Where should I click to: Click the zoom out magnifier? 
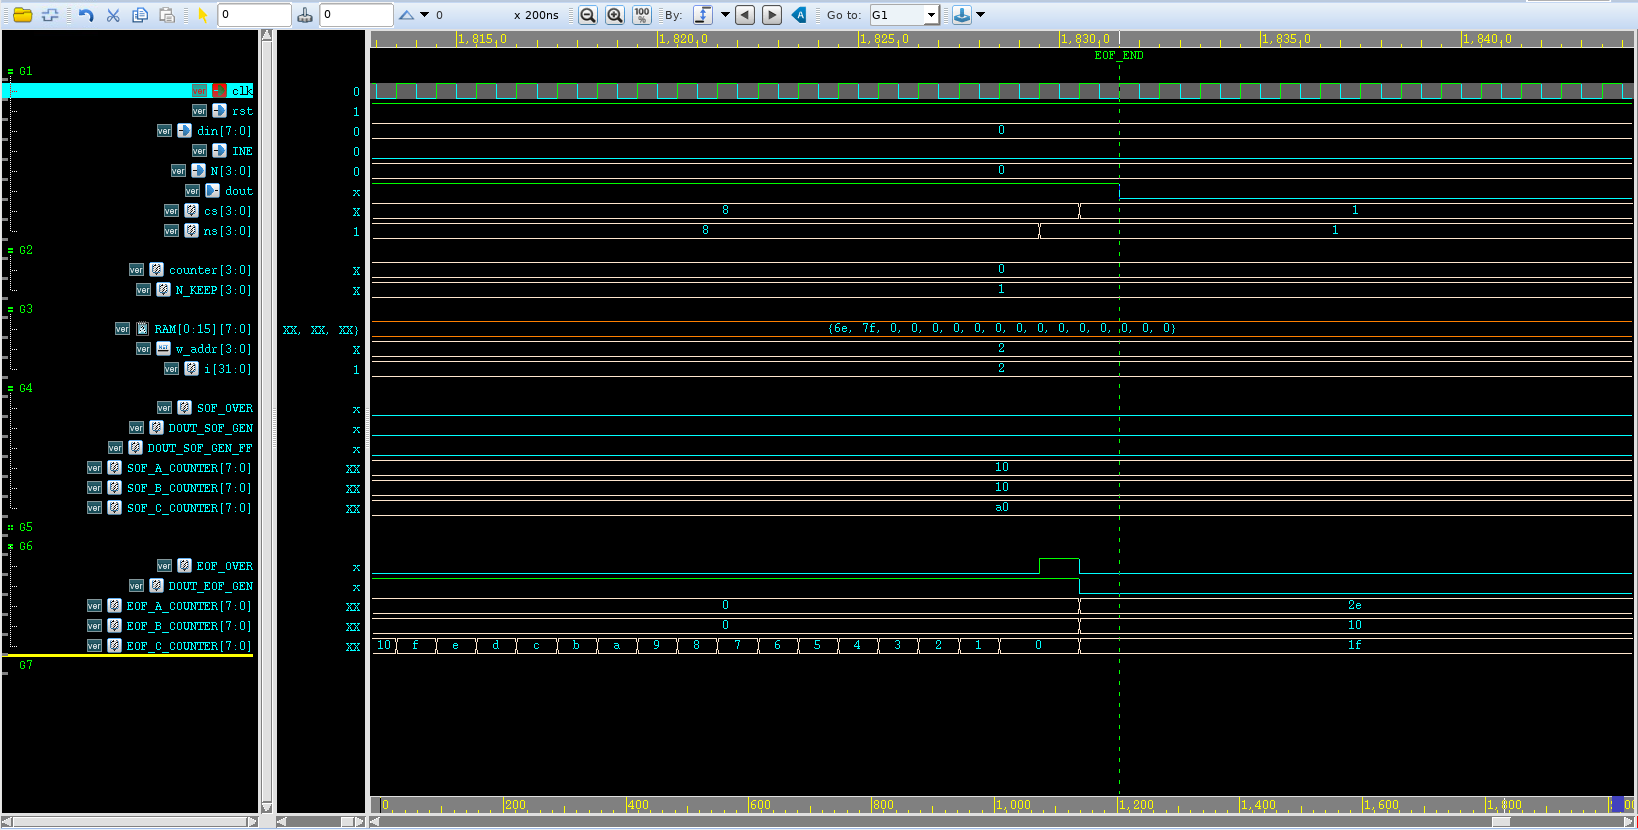click(x=588, y=15)
